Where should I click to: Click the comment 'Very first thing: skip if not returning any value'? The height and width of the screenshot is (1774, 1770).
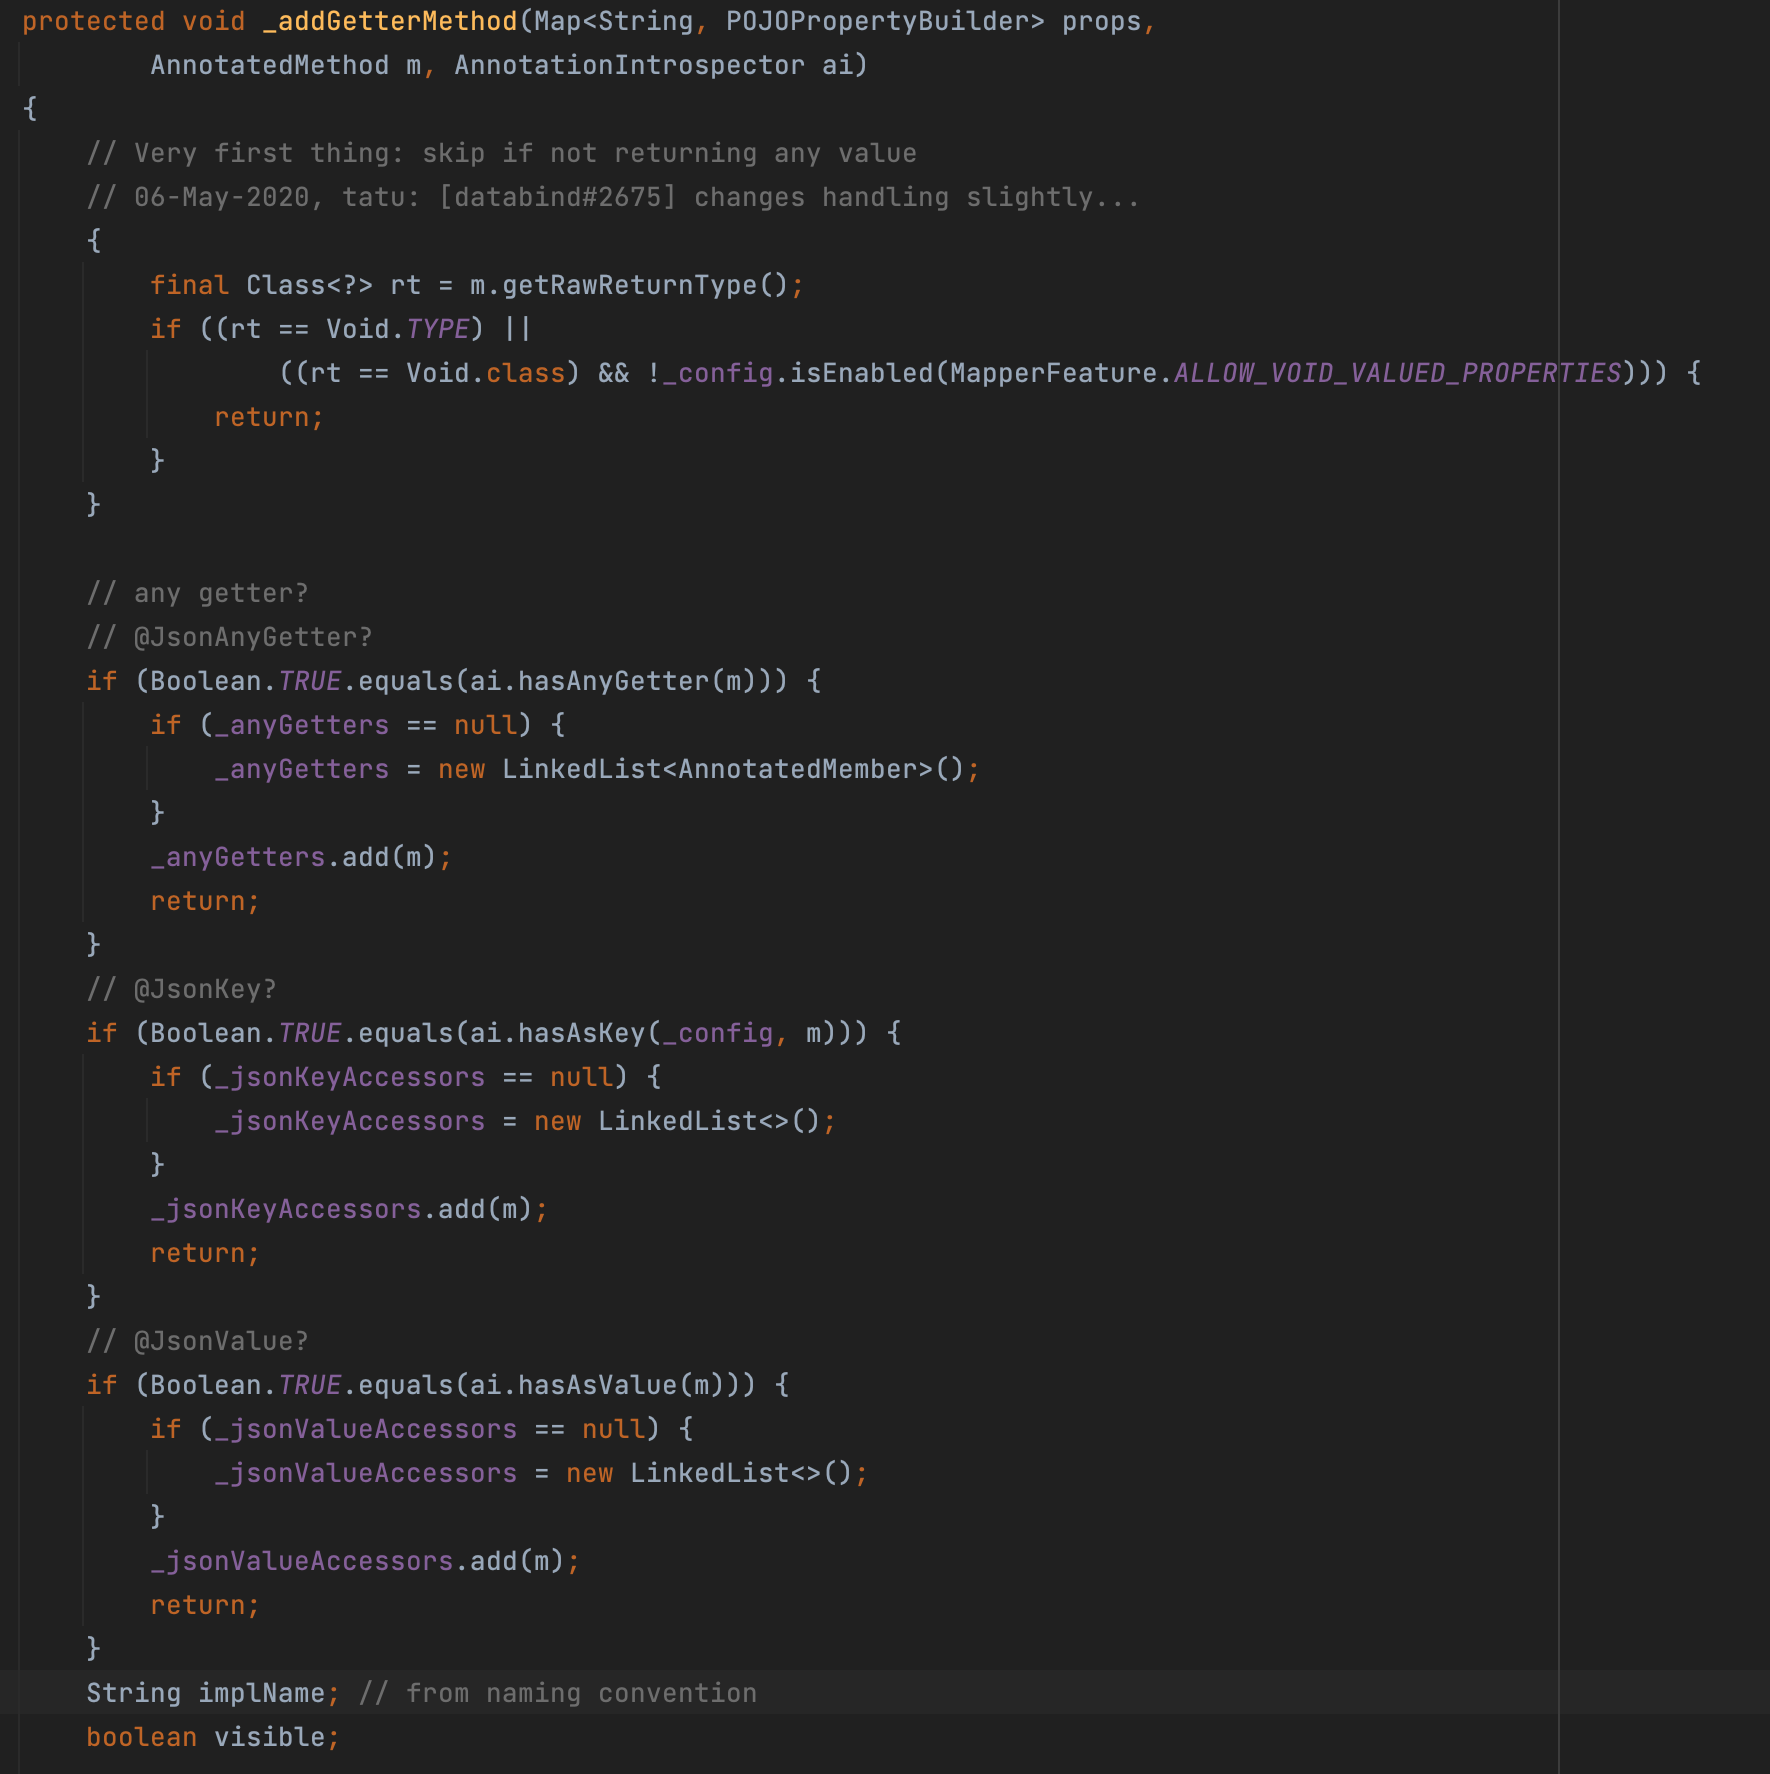click(x=502, y=153)
